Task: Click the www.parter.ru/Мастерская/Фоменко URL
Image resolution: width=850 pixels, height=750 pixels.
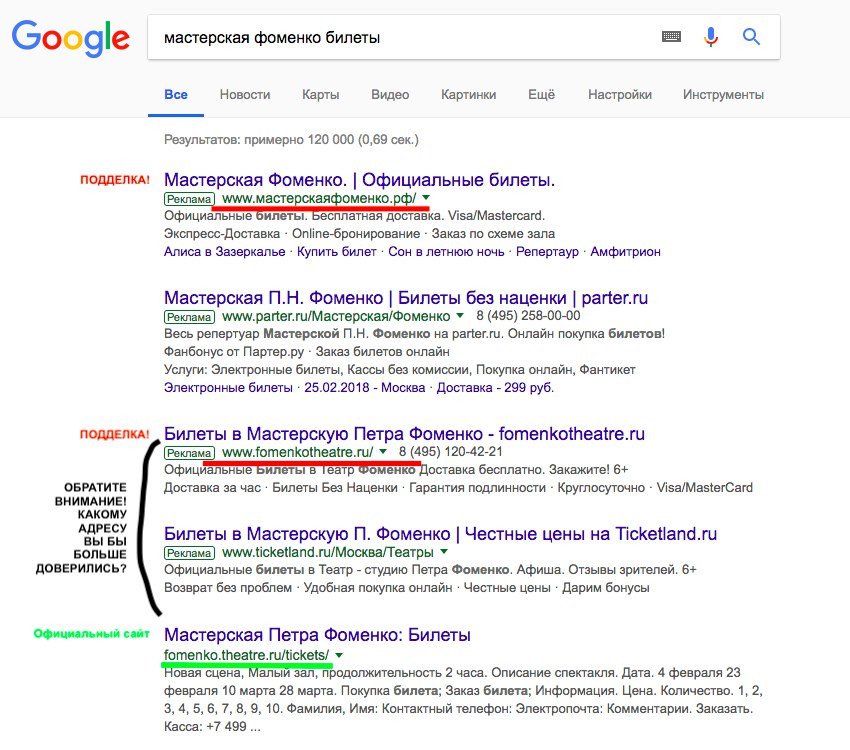Action: point(336,316)
